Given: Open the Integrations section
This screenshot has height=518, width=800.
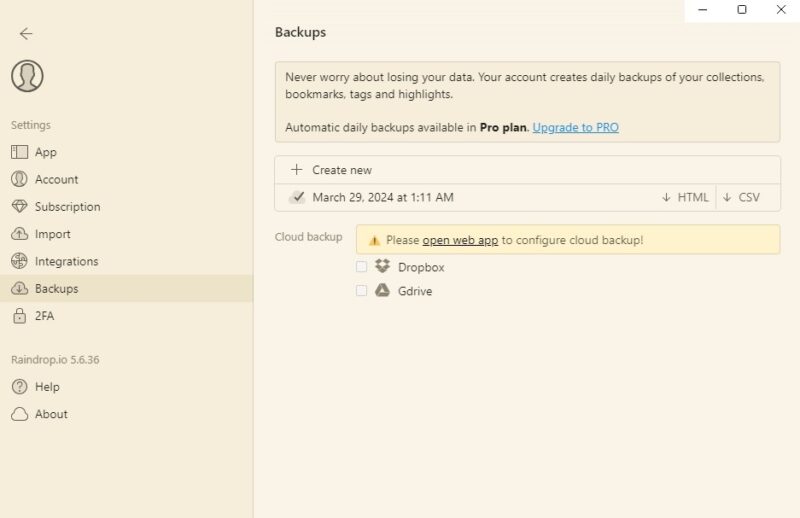Looking at the screenshot, I should pos(127,261).
